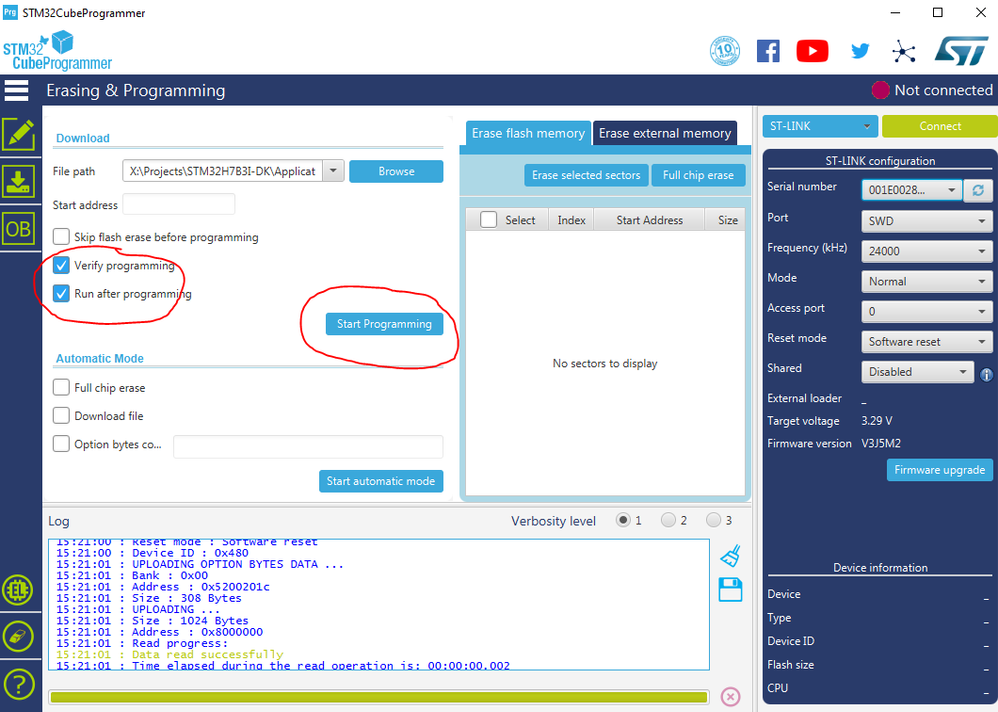998x712 pixels.
Task: Open Erasing & Programming download icon
Action: pyautogui.click(x=18, y=181)
